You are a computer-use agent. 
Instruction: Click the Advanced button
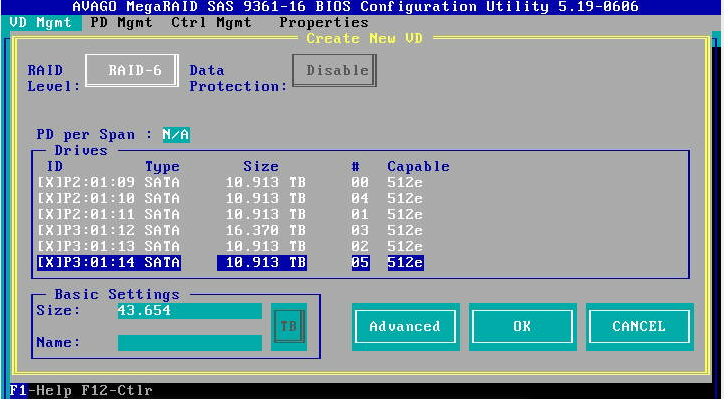click(x=405, y=326)
